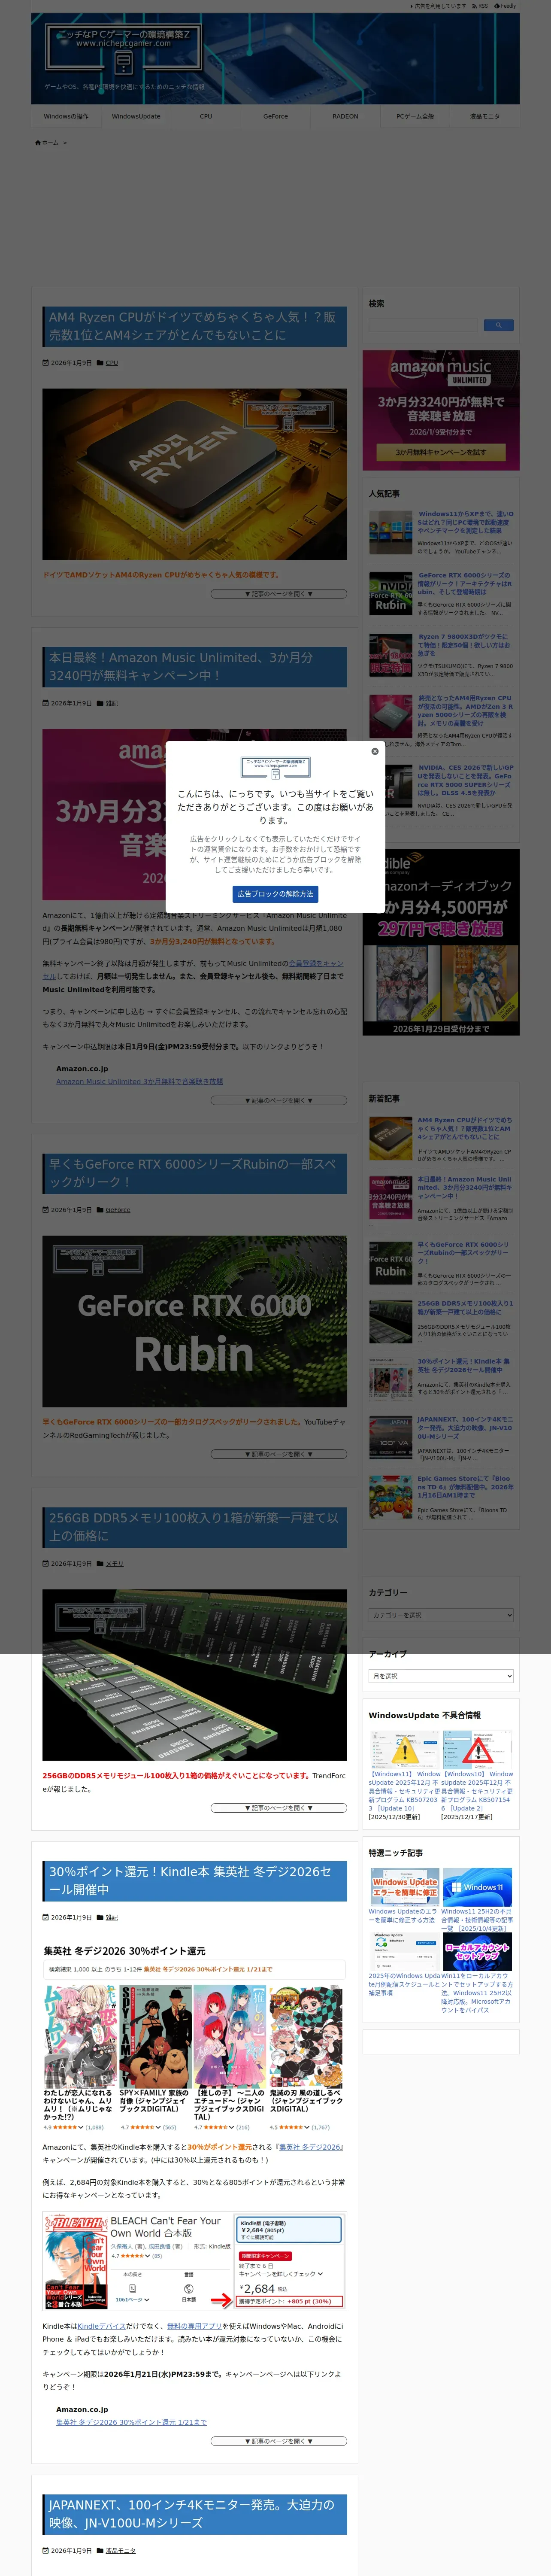
Task: Click the BLEACH Can't Fear Your Own World cover
Action: click(x=75, y=2263)
